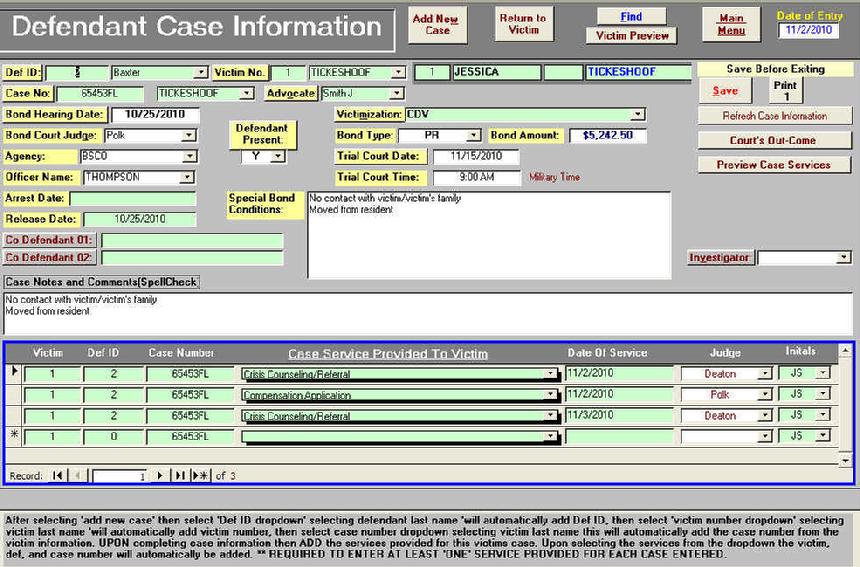Go to next record in navigator
Screen dimensions: 860x567
tap(160, 475)
